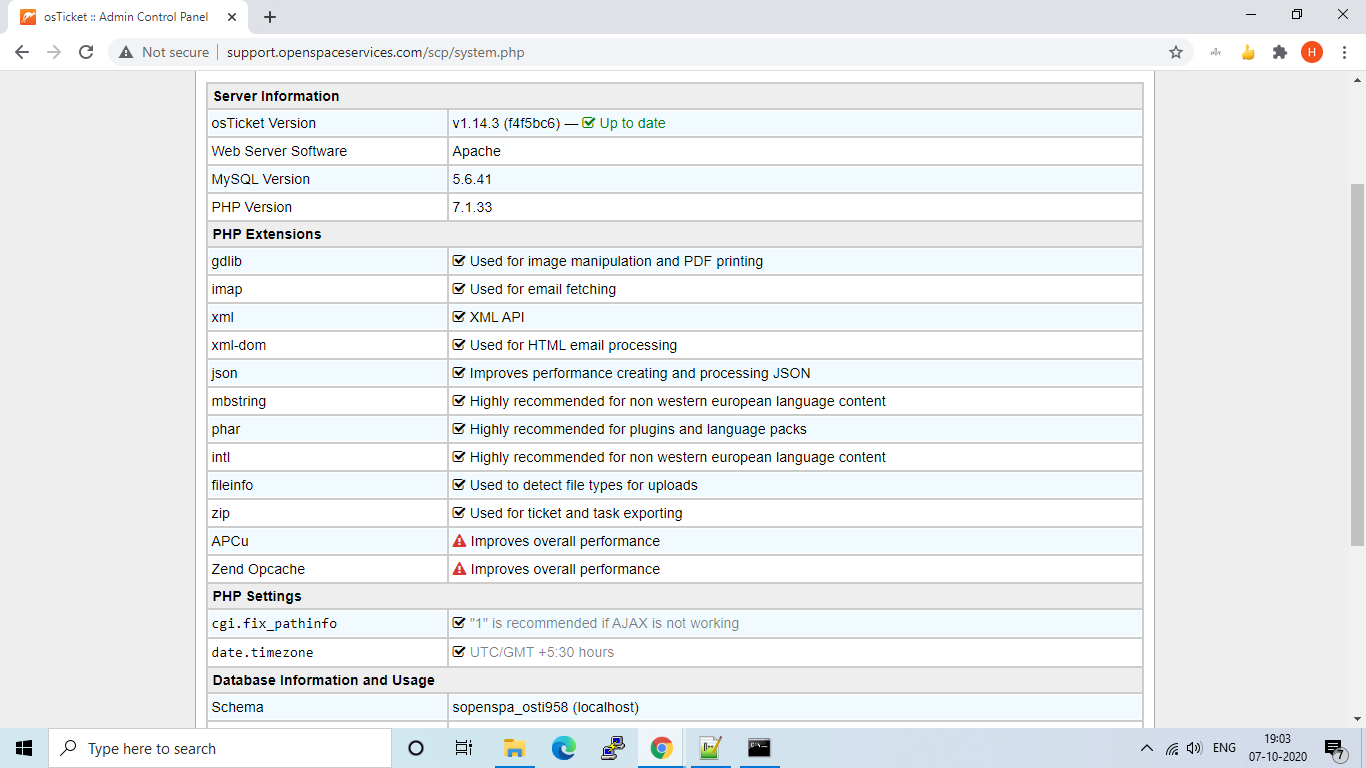Click the check icon in the xml-dom row
The width and height of the screenshot is (1366, 768).
pos(459,345)
